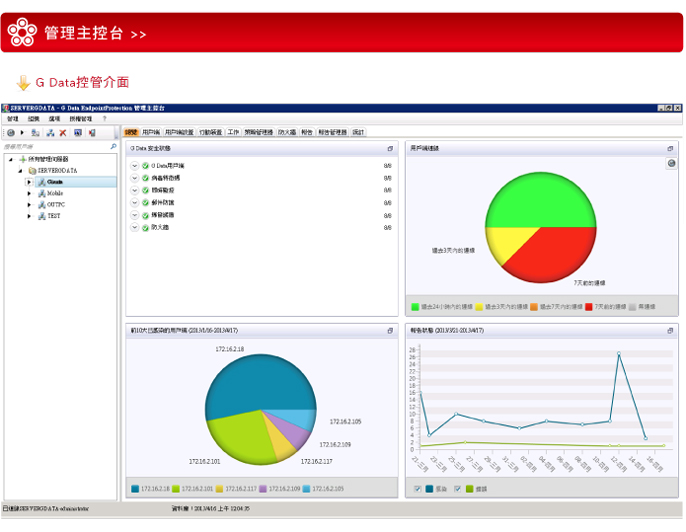Click the computers group icon in the toolbar
This screenshot has height=532, width=686.
(x=35, y=133)
